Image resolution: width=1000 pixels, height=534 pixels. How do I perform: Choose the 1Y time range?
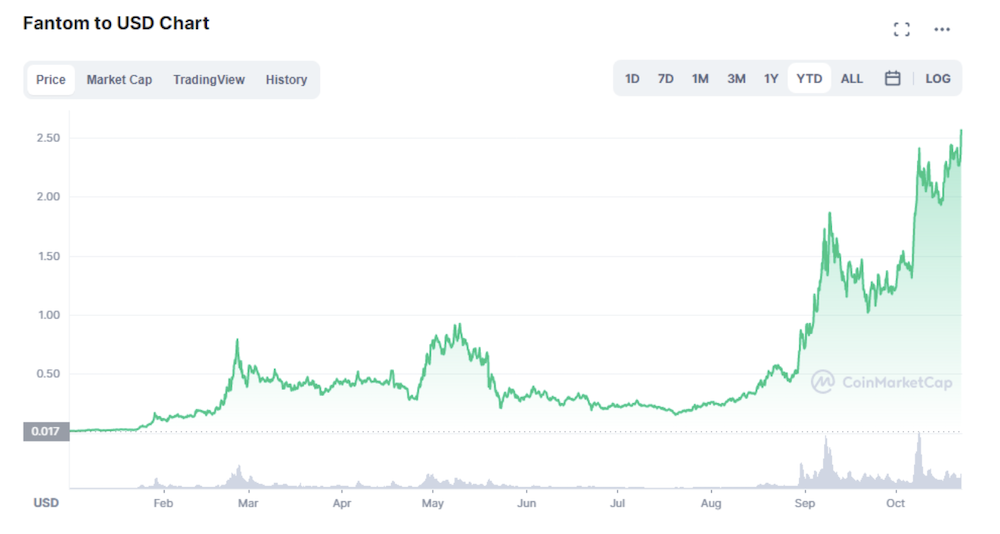point(771,78)
